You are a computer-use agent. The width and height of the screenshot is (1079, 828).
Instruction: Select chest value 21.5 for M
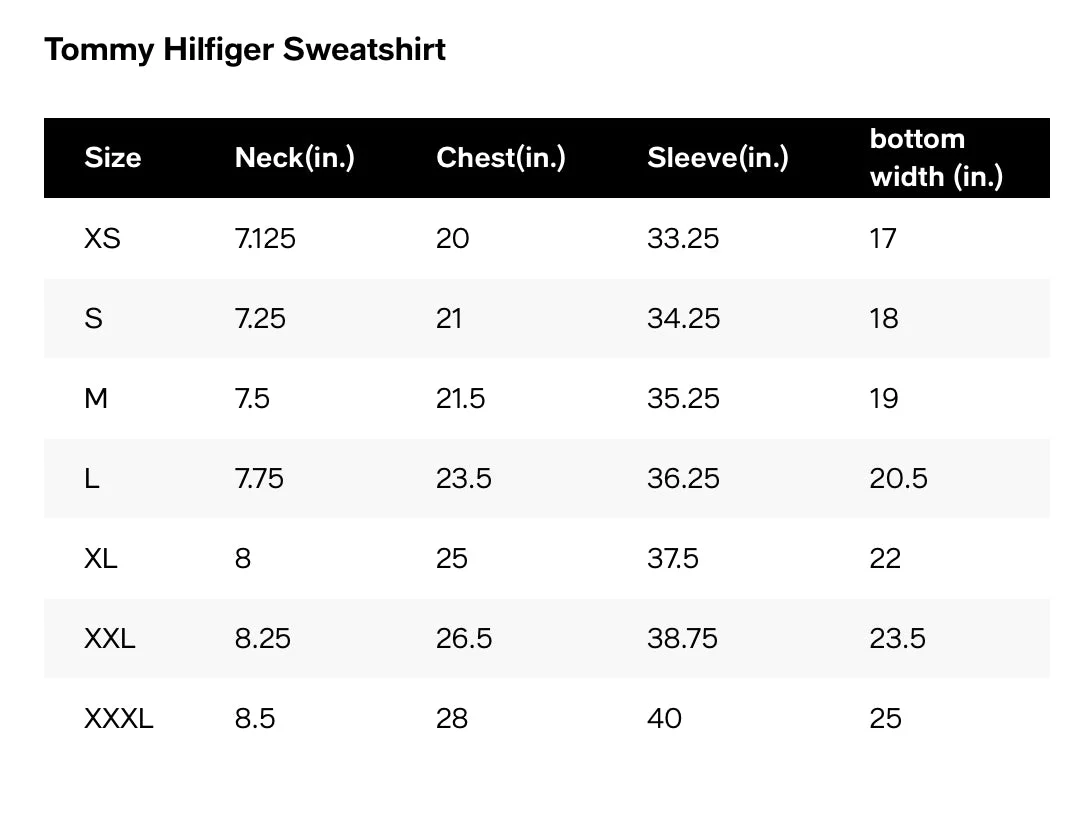pos(460,399)
